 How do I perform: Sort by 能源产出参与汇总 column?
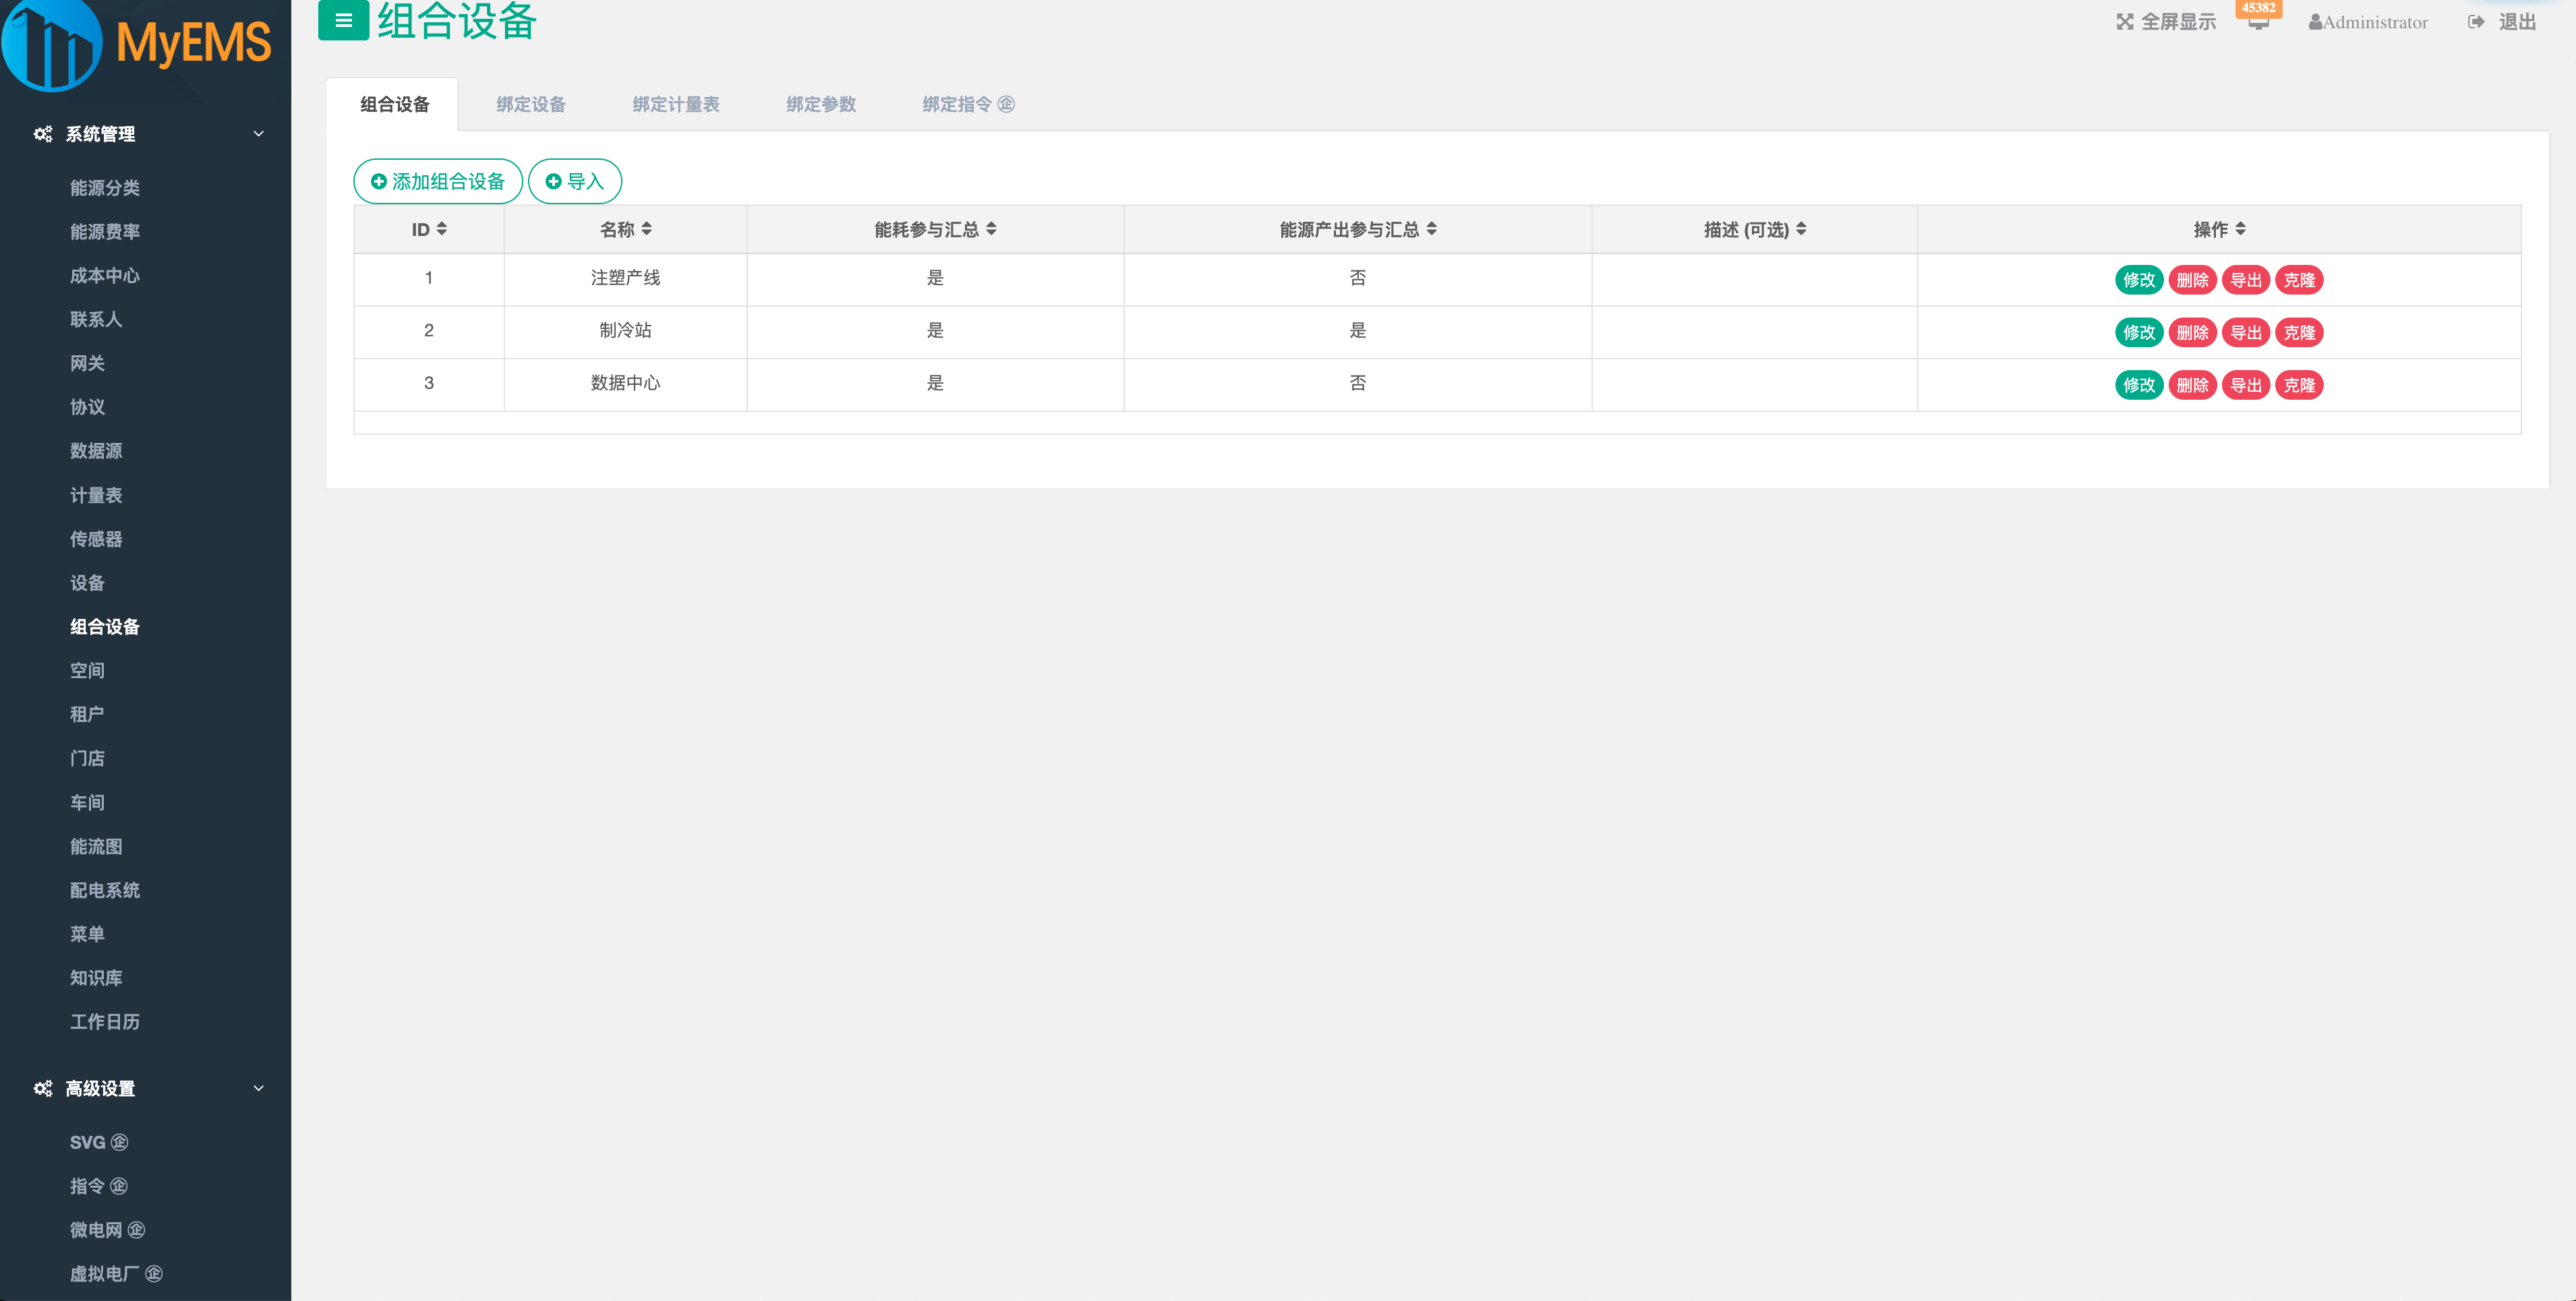coord(1431,229)
